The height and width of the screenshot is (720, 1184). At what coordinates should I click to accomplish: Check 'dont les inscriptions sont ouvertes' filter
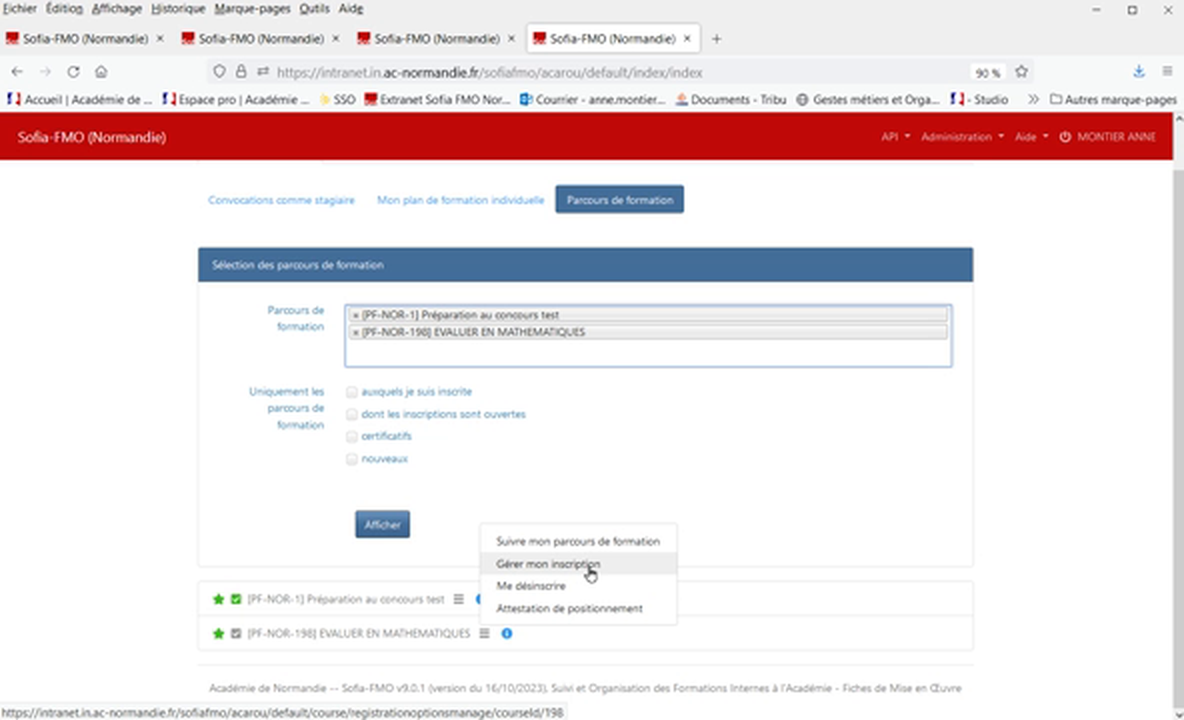351,414
